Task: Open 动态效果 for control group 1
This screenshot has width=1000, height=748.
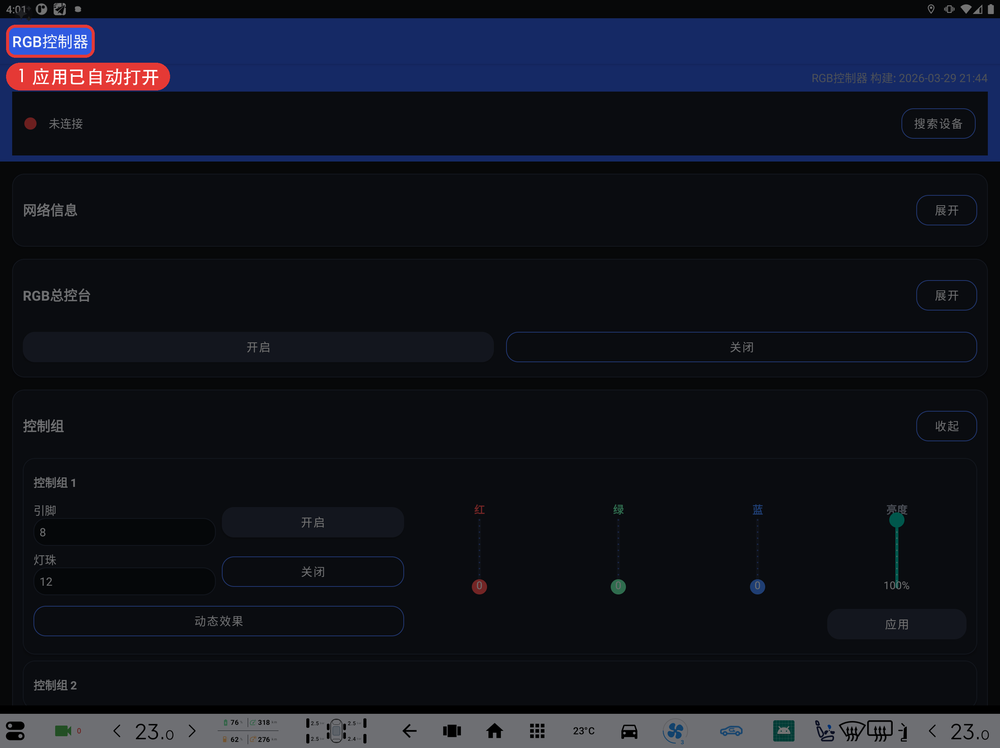Action: (x=218, y=621)
